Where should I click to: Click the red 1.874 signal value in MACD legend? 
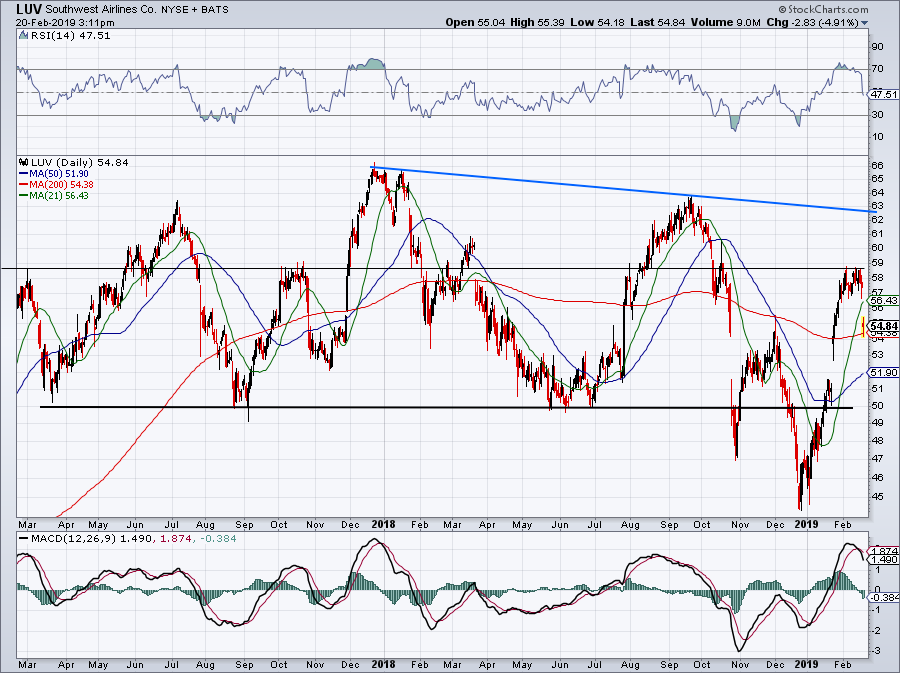[174, 539]
